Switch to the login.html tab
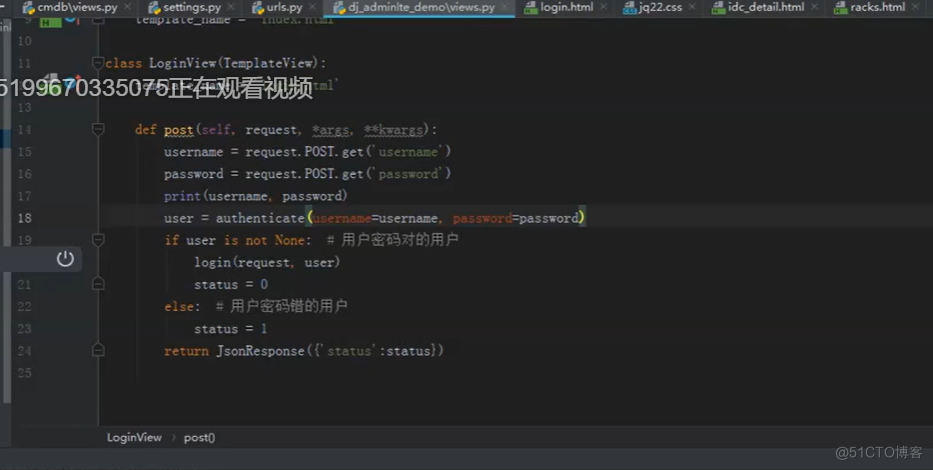The image size is (933, 470). [566, 7]
